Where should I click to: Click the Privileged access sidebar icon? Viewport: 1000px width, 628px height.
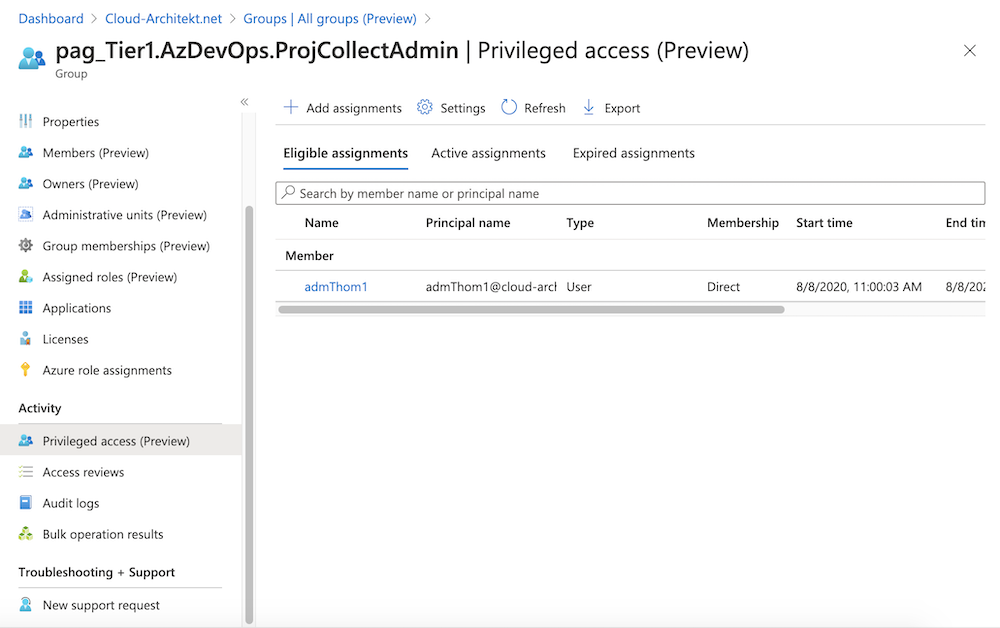(26, 441)
